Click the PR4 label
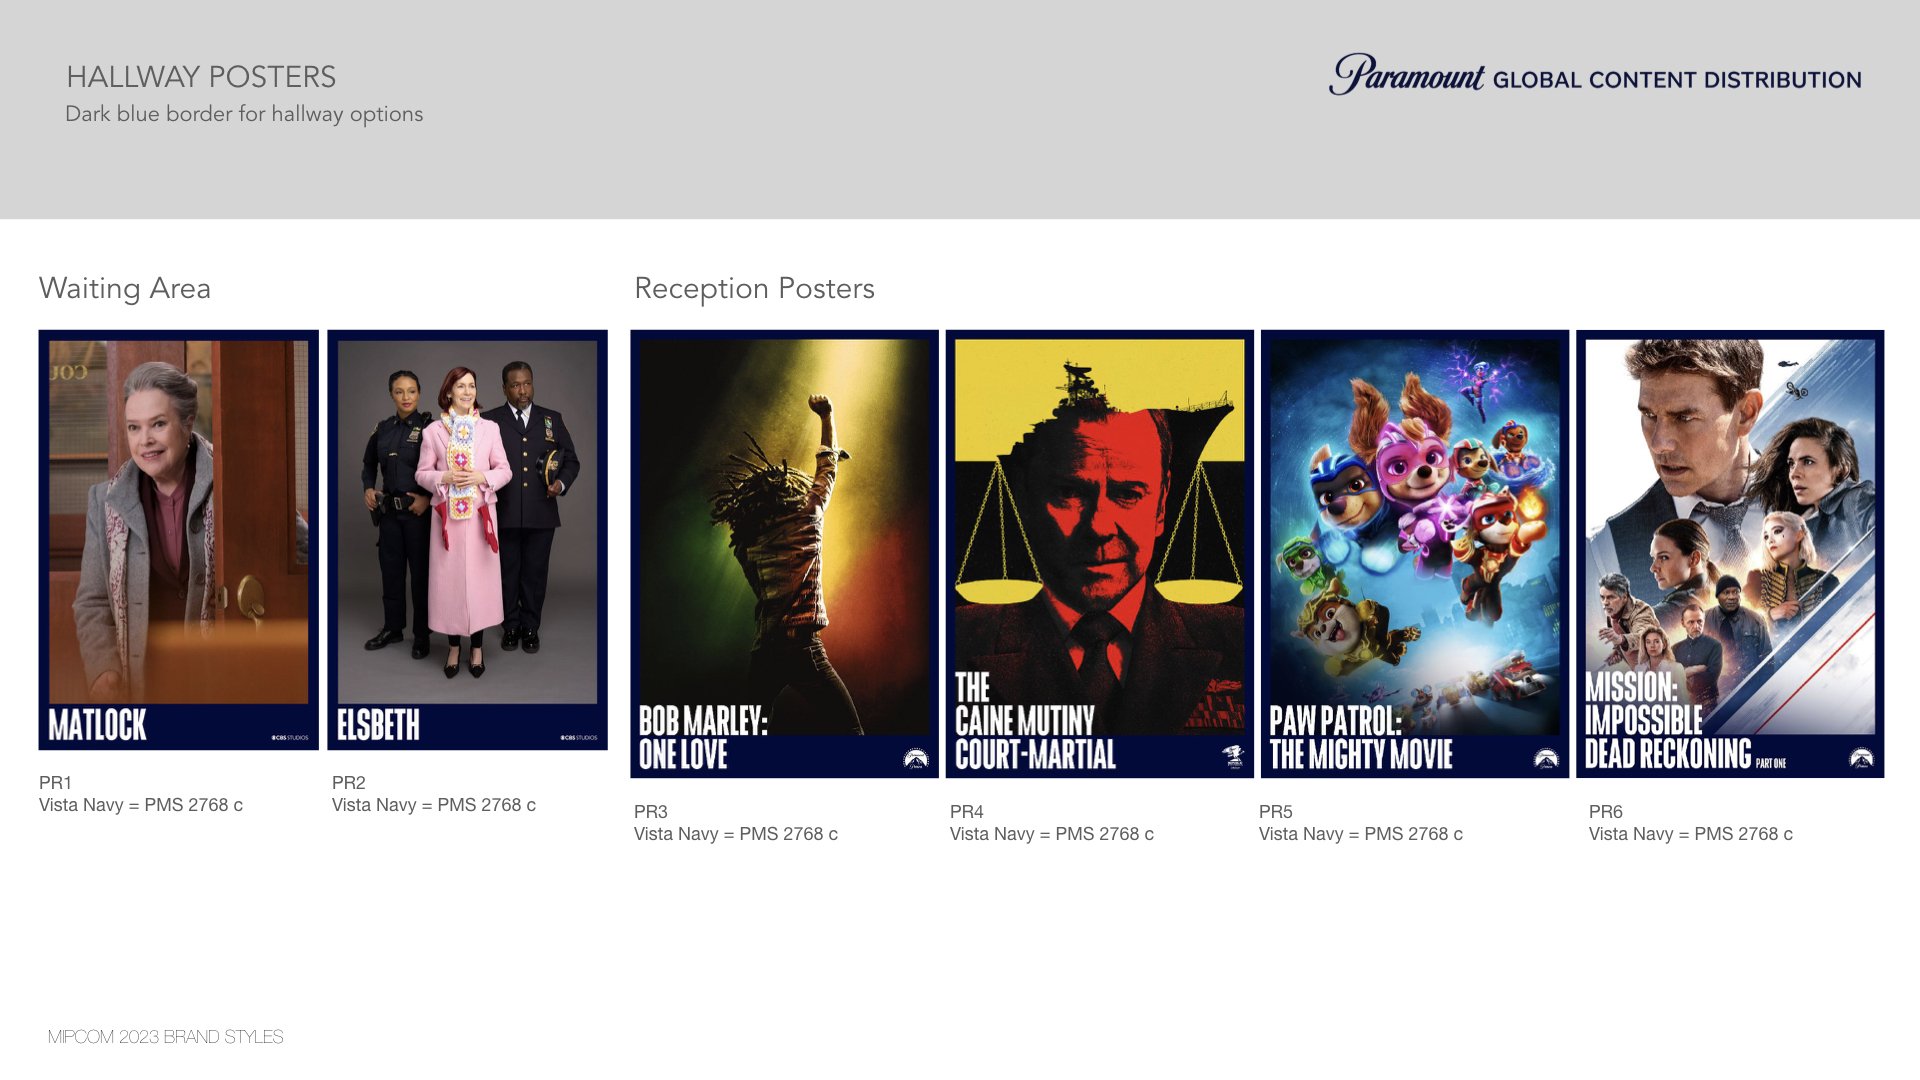1920x1080 pixels. pyautogui.click(x=967, y=811)
